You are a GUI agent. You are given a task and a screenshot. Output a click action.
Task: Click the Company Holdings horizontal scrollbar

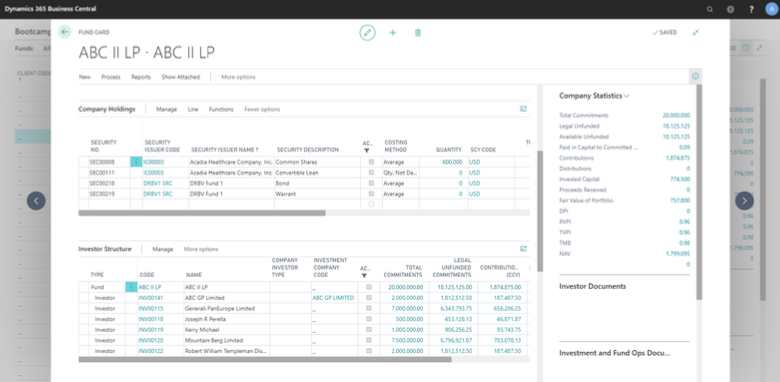[202, 213]
